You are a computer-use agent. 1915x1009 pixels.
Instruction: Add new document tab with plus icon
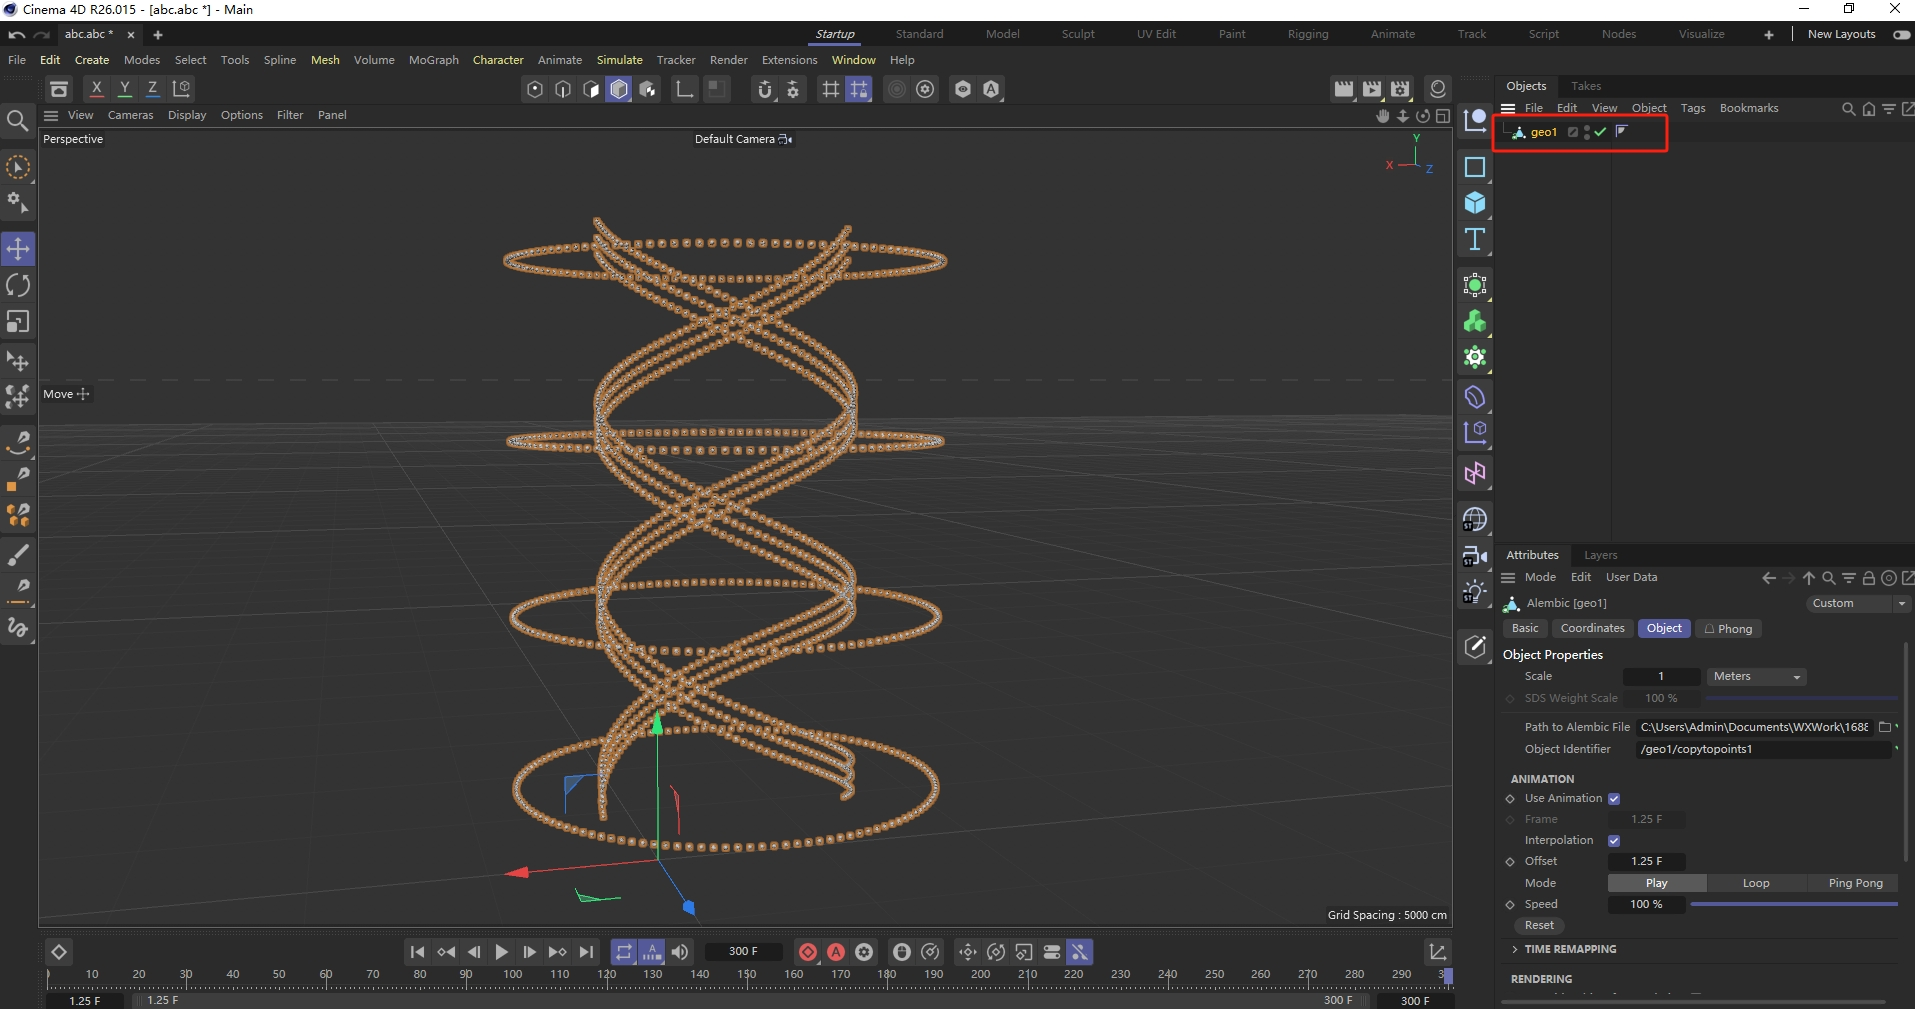pos(157,35)
